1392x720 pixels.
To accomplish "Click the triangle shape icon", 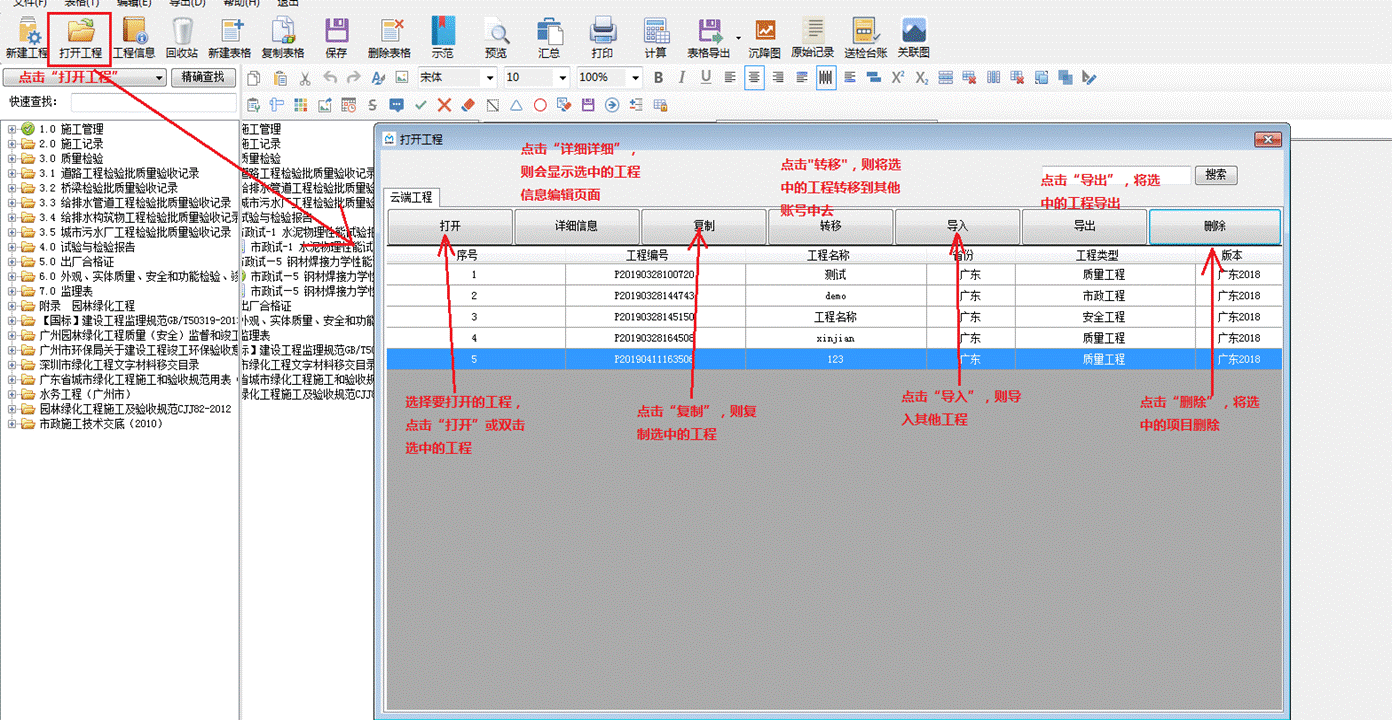I will pyautogui.click(x=516, y=104).
